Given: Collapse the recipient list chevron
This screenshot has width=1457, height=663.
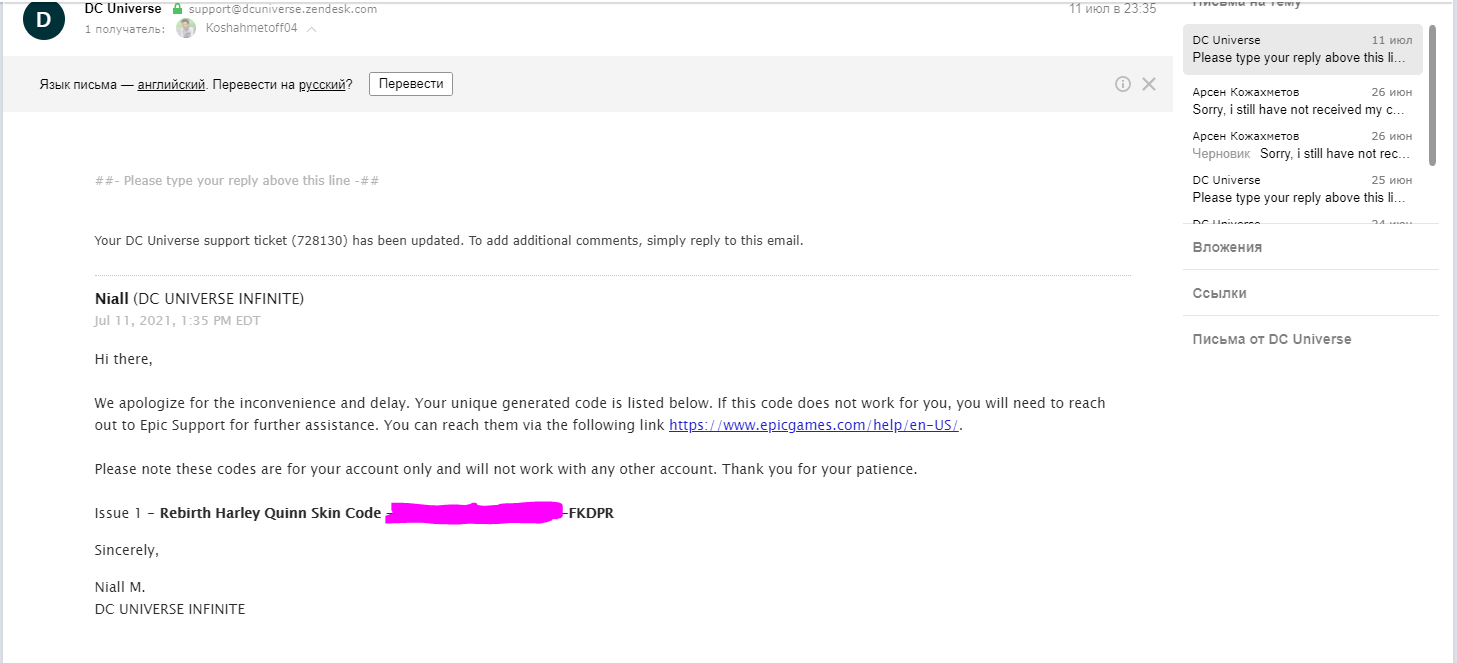Looking at the screenshot, I should pos(312,29).
